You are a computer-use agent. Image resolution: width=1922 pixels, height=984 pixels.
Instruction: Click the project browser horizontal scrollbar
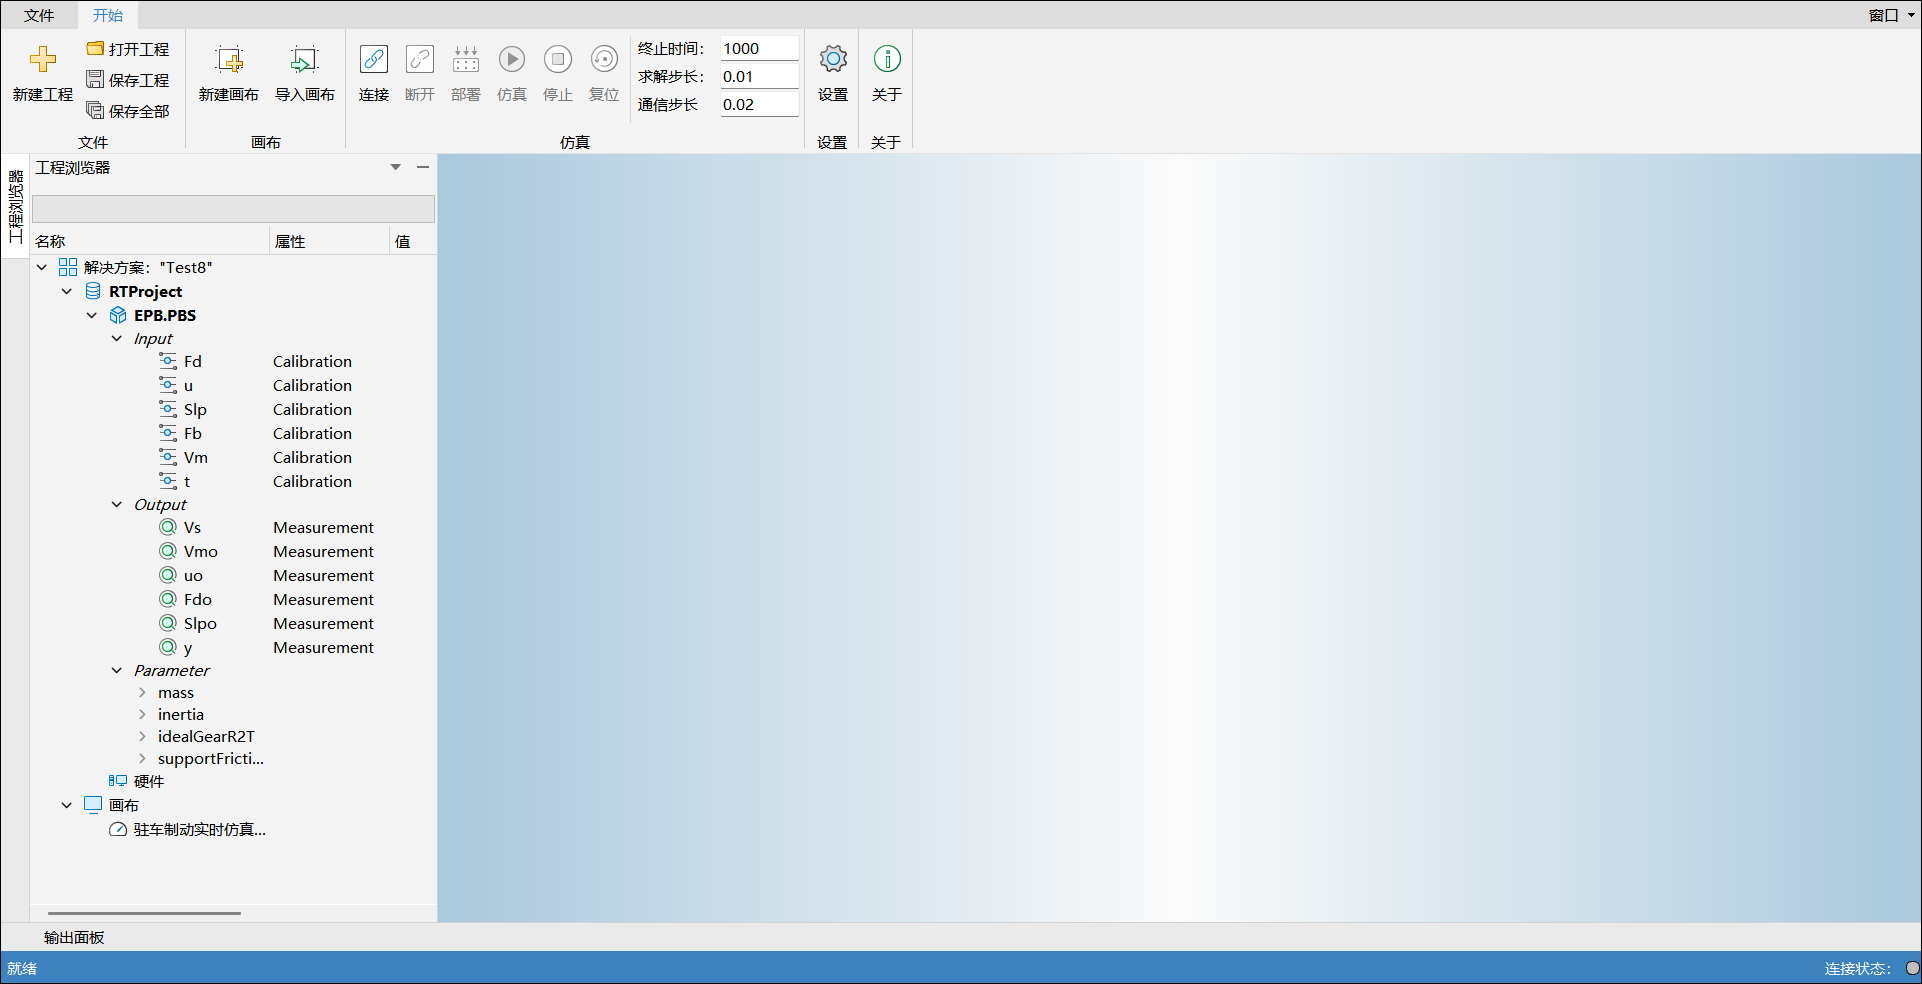[144, 913]
